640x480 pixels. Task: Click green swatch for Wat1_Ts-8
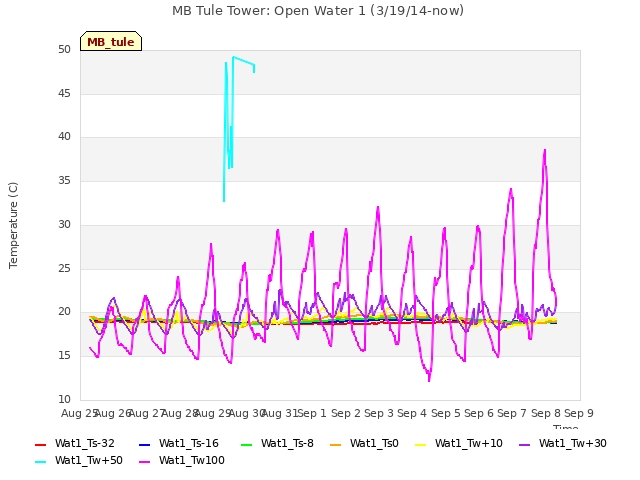coord(246,444)
